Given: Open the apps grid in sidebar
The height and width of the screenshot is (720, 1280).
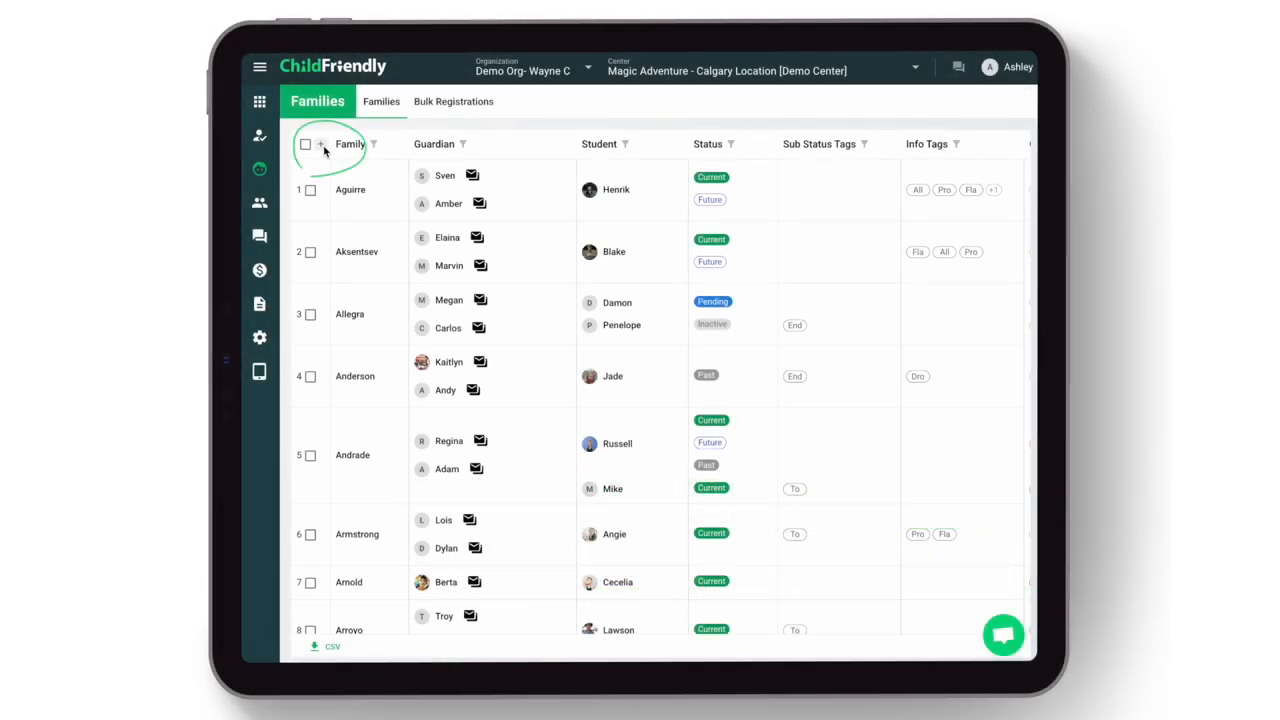Looking at the screenshot, I should coord(260,102).
